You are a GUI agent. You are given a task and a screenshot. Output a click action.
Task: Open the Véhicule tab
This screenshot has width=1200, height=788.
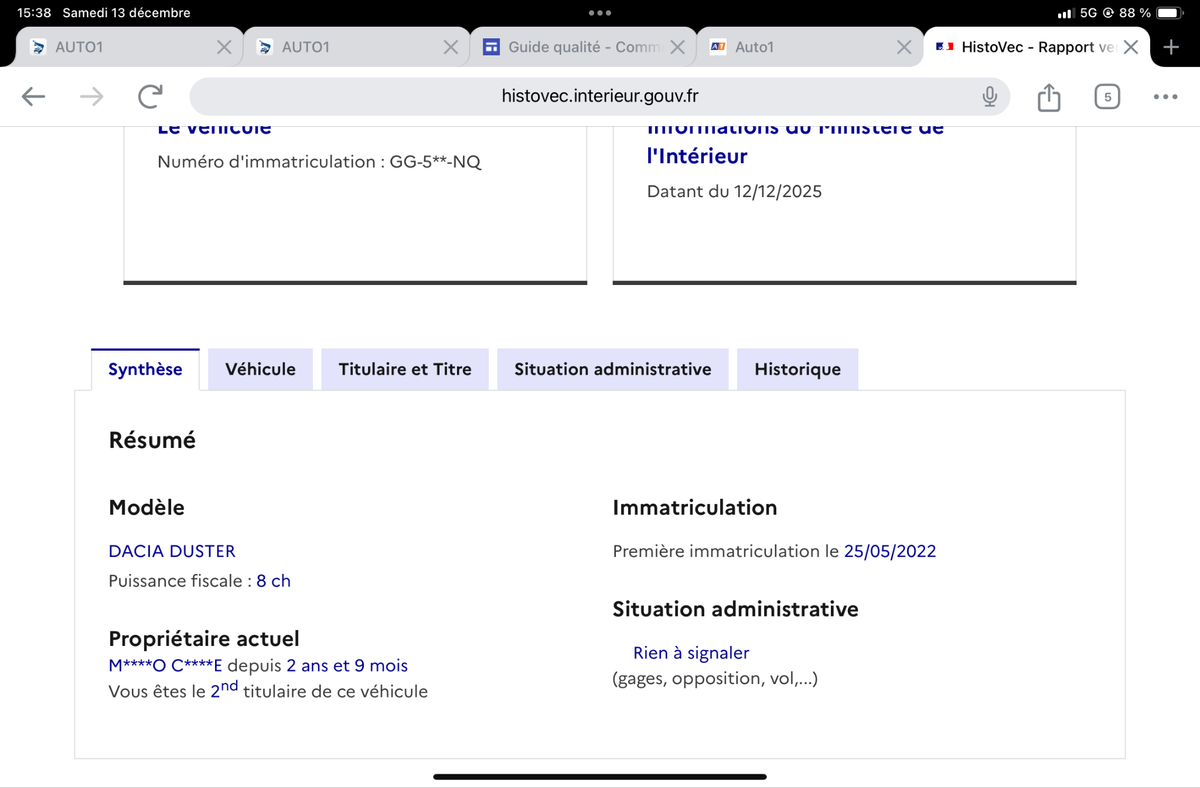[261, 369]
